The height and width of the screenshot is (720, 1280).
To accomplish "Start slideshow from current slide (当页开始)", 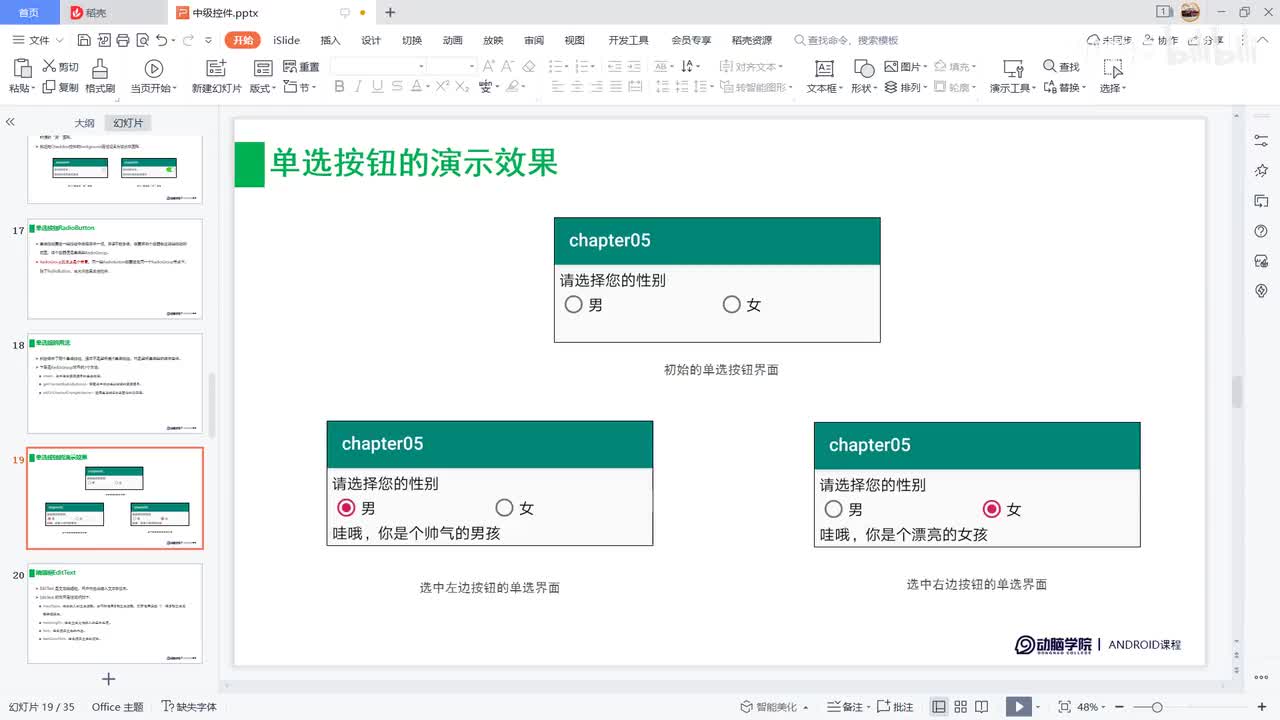I will click(x=154, y=76).
